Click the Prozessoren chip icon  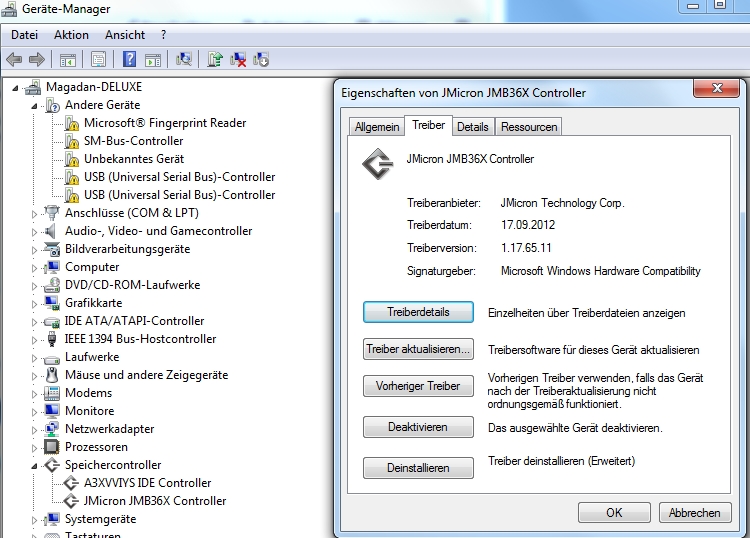(52, 447)
